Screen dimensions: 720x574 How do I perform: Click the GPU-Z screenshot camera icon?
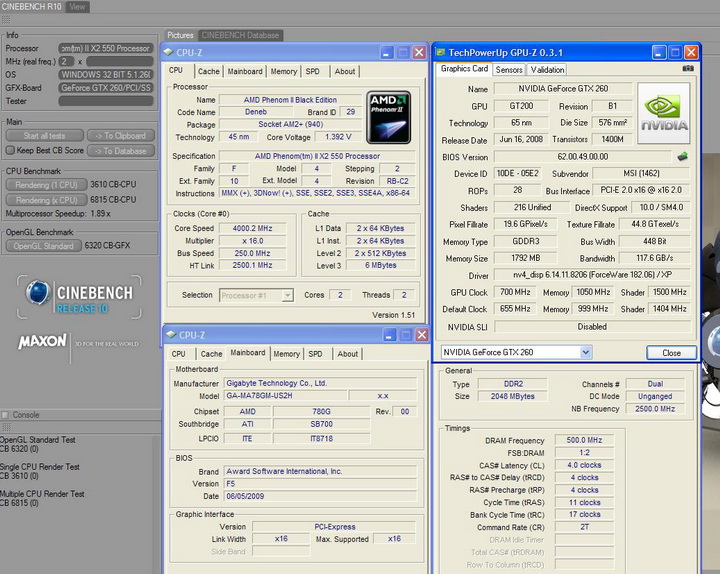click(687, 69)
